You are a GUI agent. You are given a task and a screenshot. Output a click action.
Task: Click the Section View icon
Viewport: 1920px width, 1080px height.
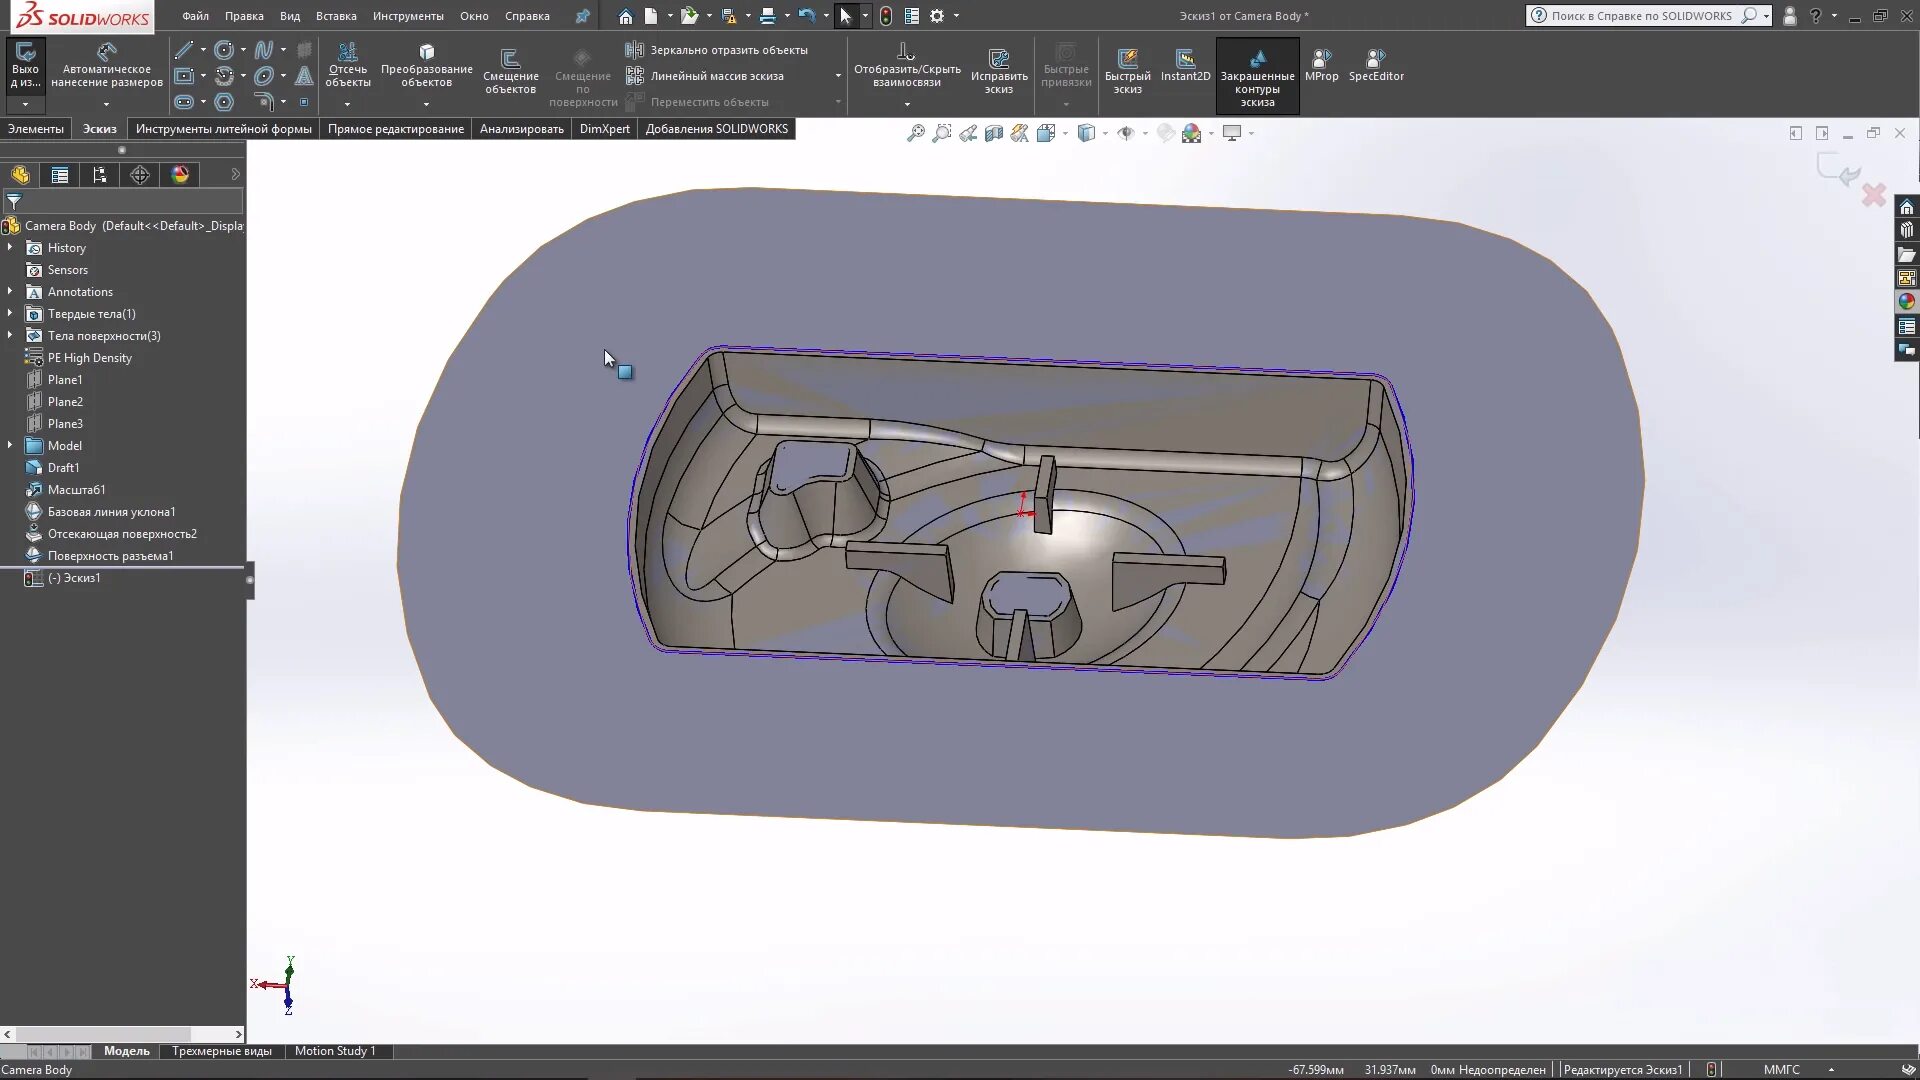[994, 133]
